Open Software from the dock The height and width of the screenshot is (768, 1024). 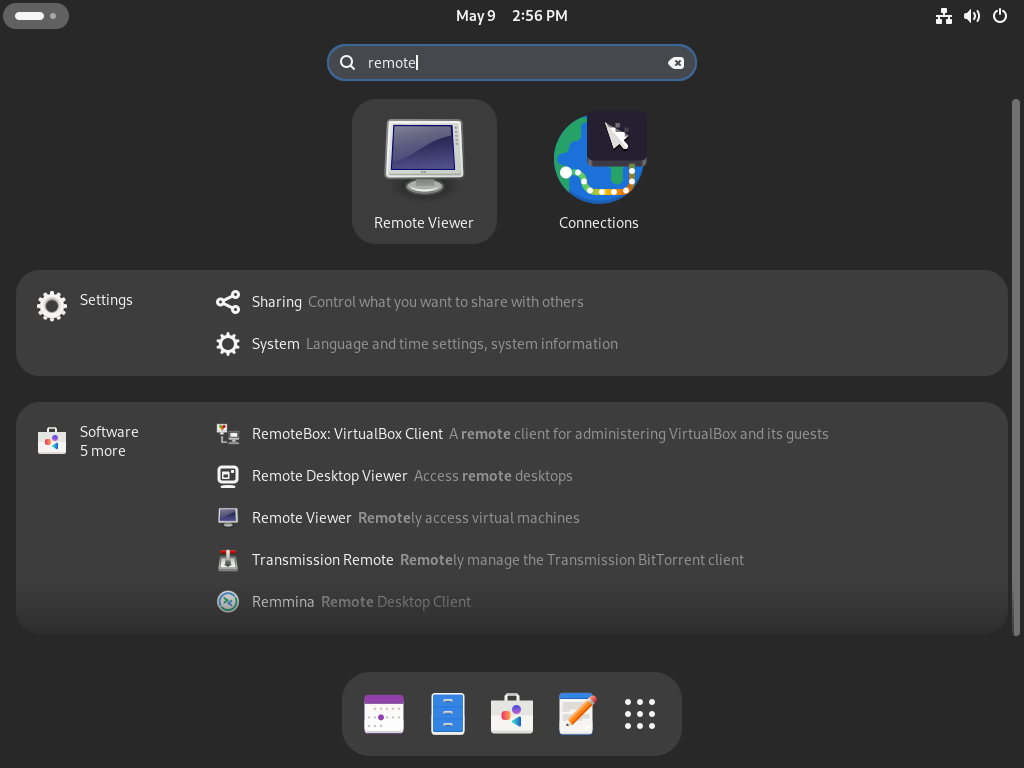coord(512,714)
